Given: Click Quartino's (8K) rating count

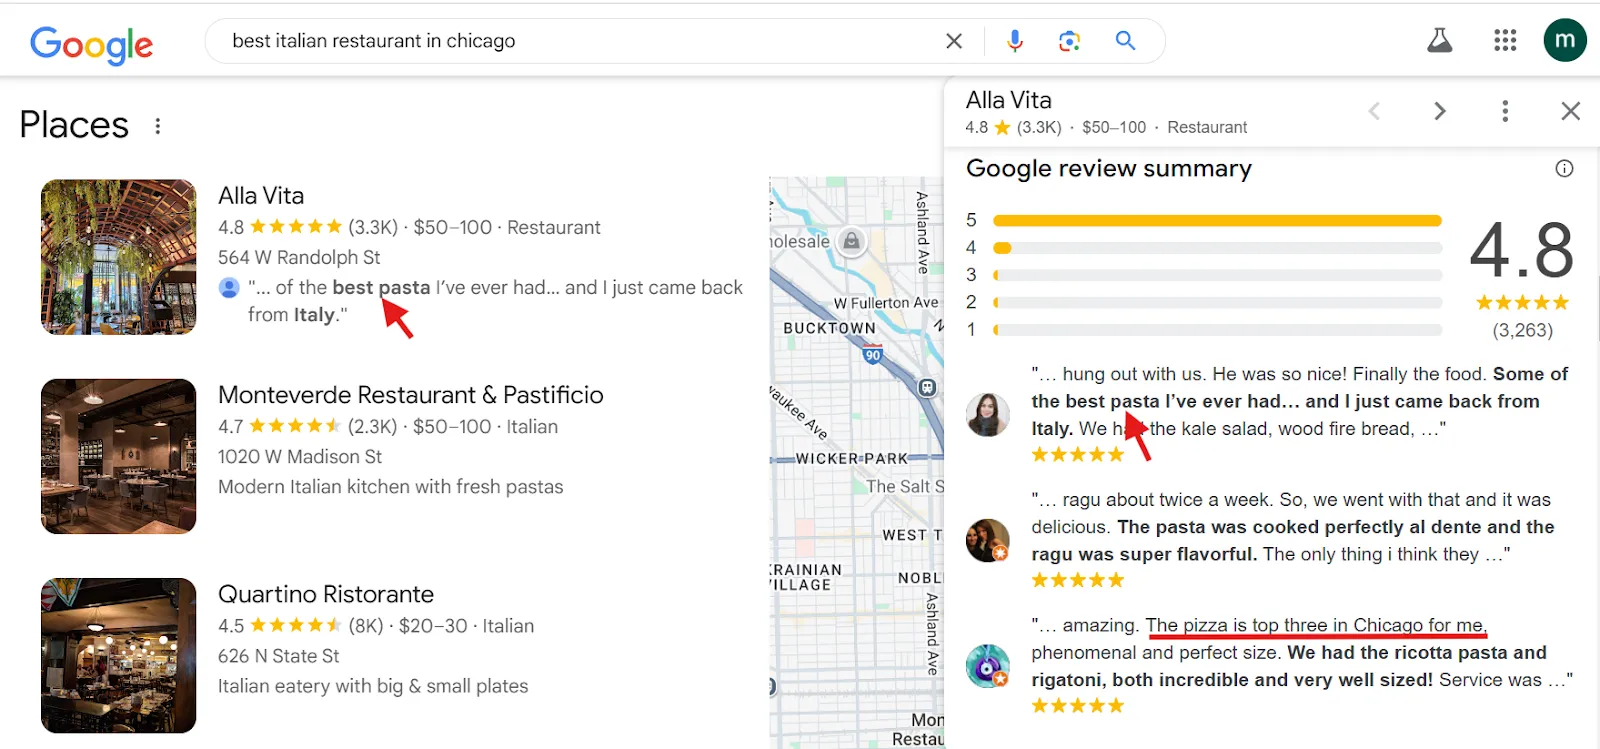Looking at the screenshot, I should coord(366,626).
